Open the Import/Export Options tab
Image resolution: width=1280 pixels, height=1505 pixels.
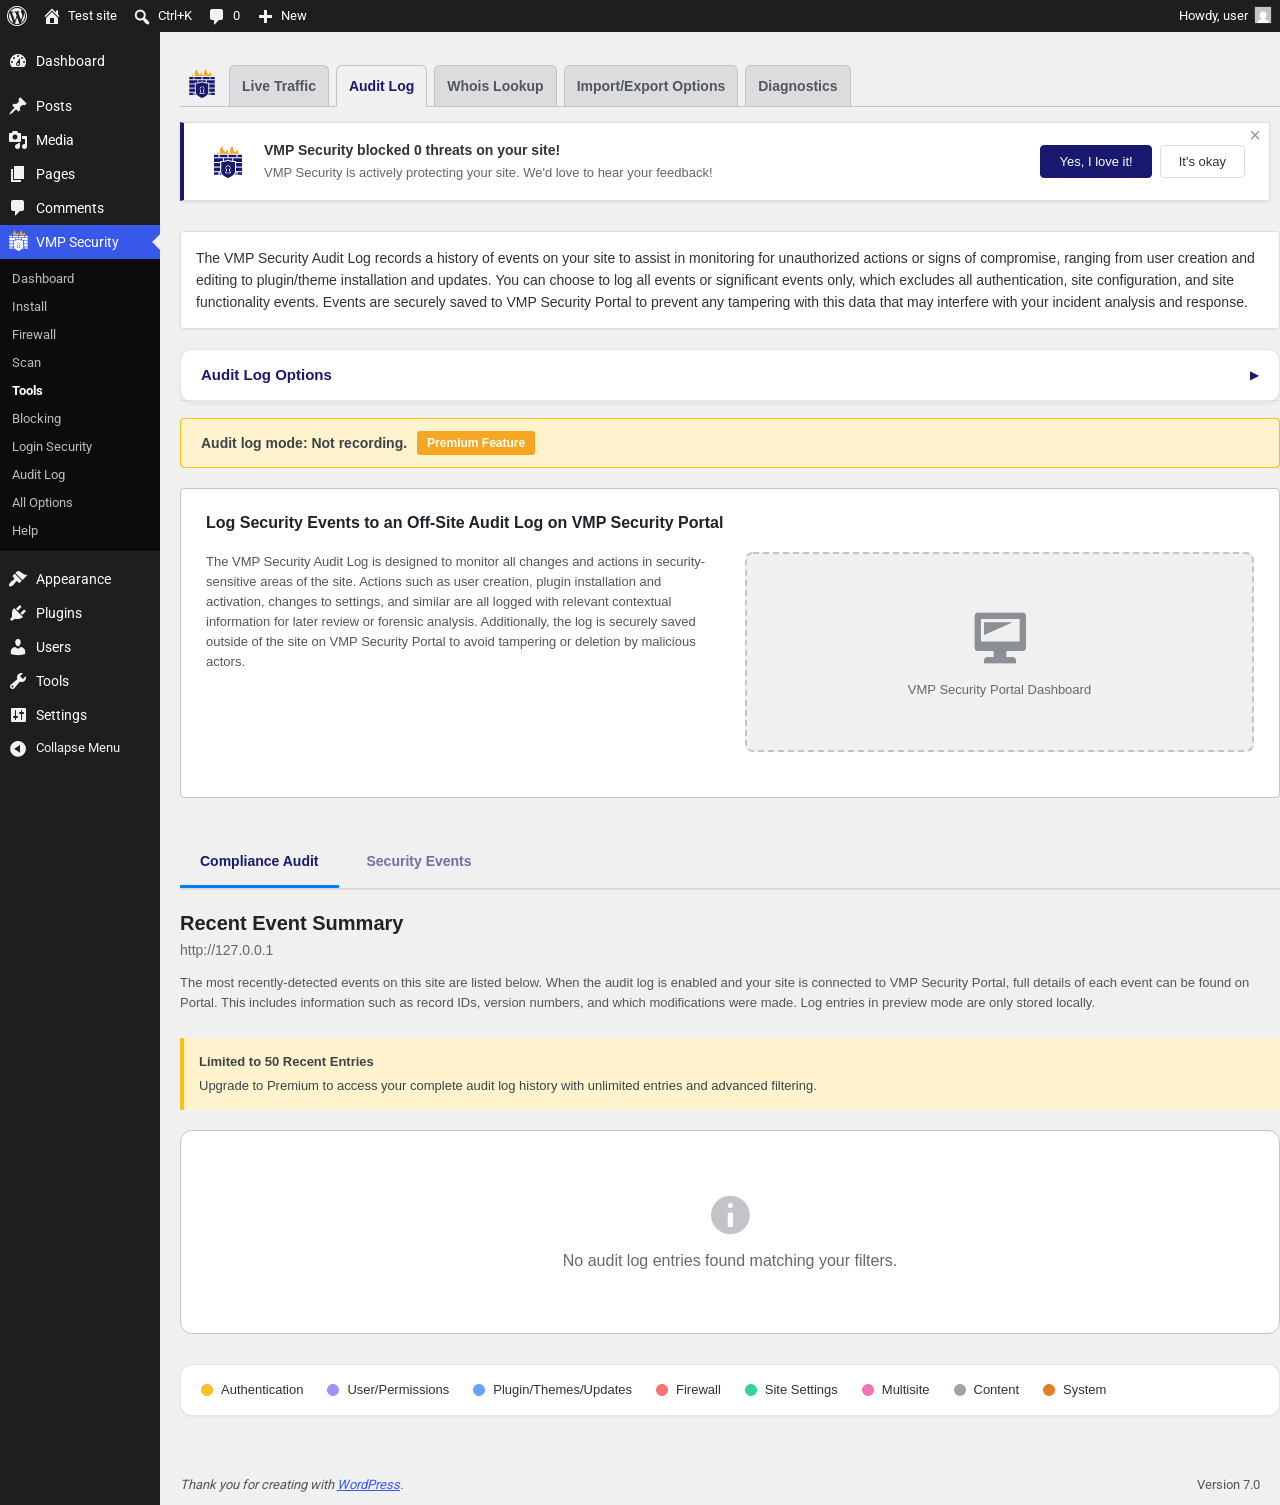651,86
